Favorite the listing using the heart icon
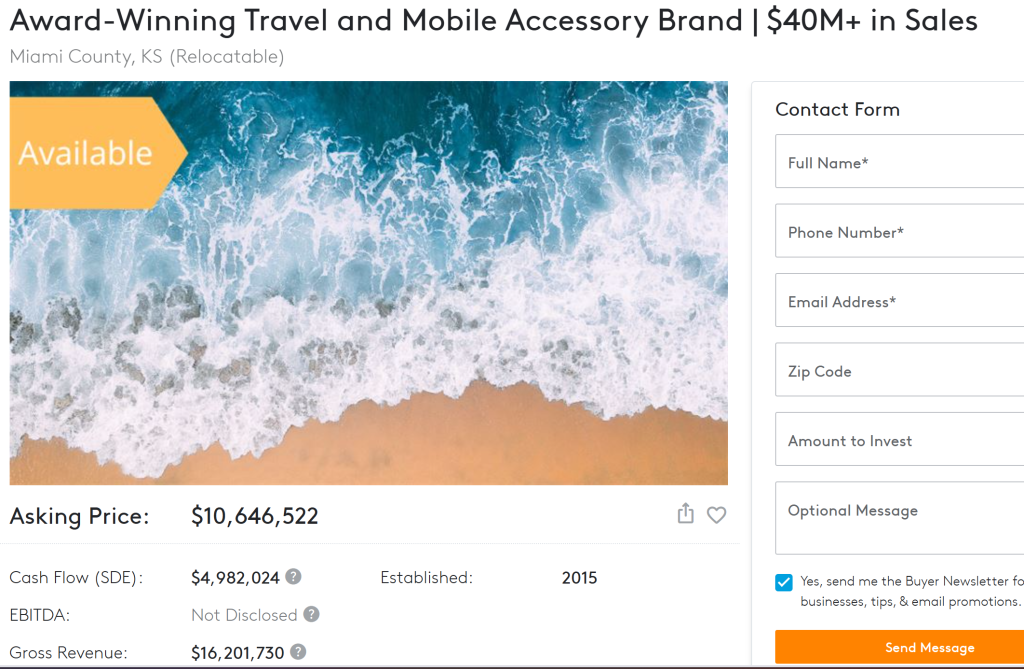The width and height of the screenshot is (1024, 669). (716, 514)
